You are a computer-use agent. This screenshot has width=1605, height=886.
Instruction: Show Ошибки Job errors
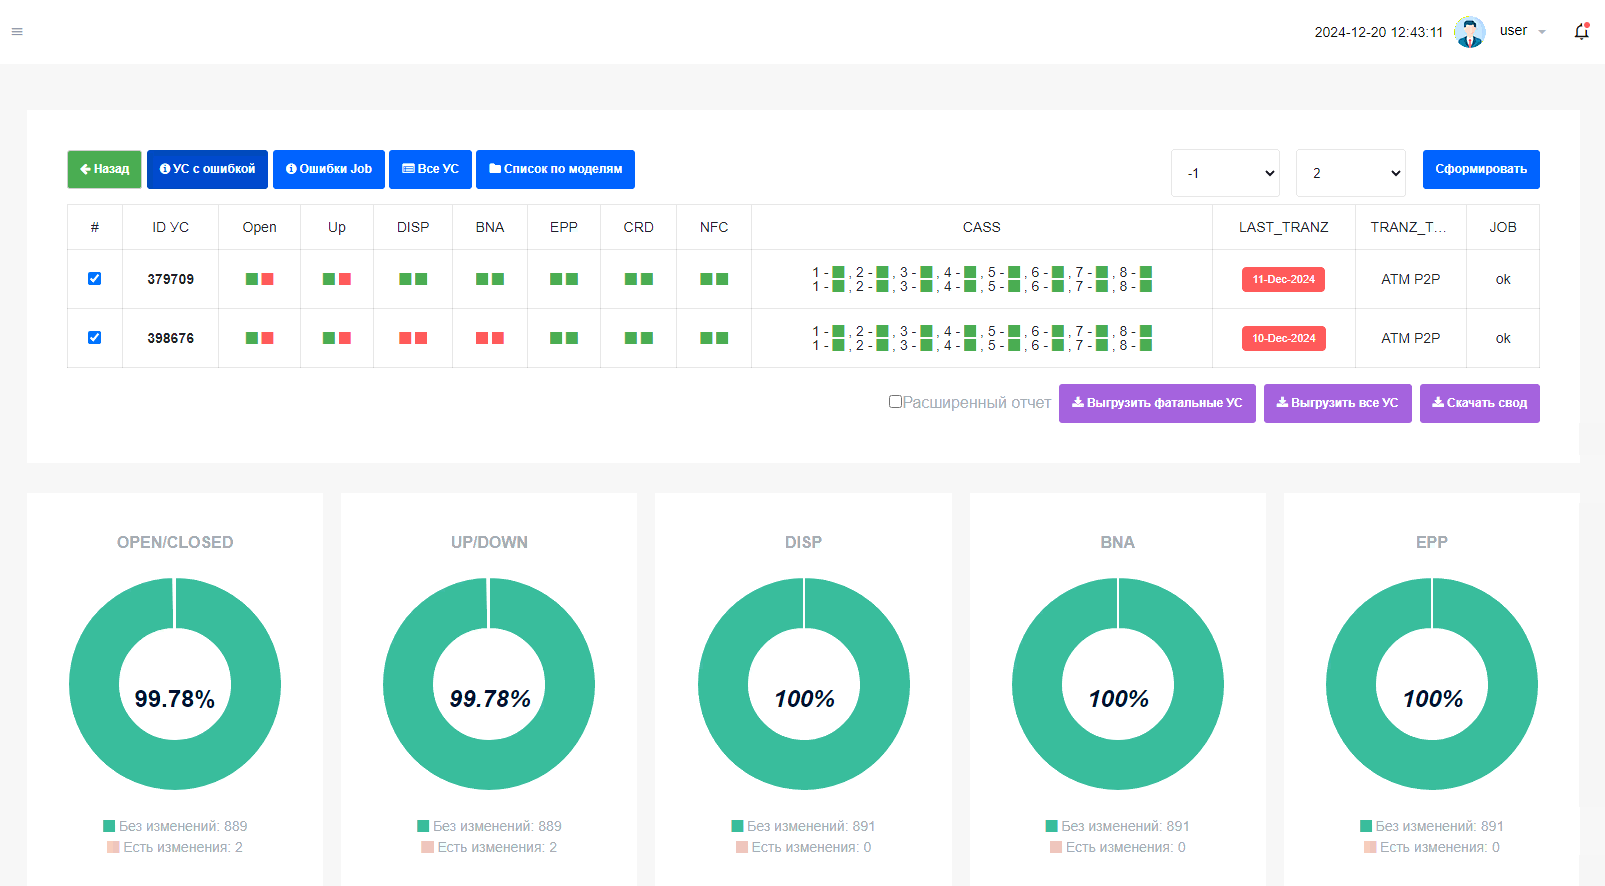point(329,169)
